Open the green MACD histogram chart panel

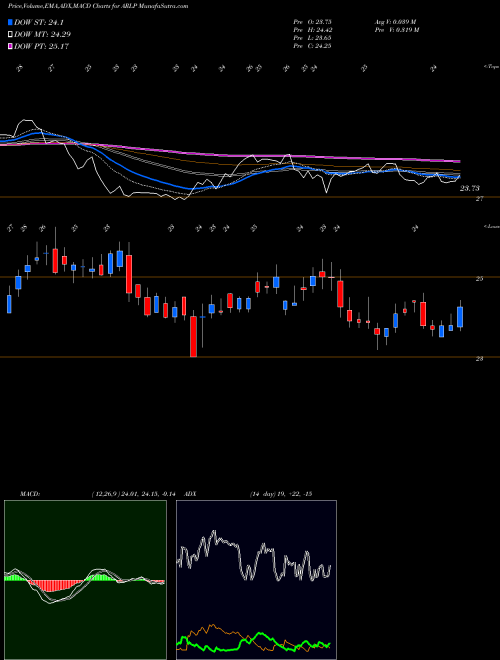85,580
